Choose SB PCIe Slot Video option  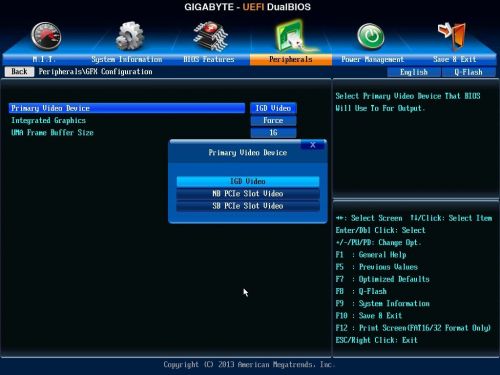248,206
